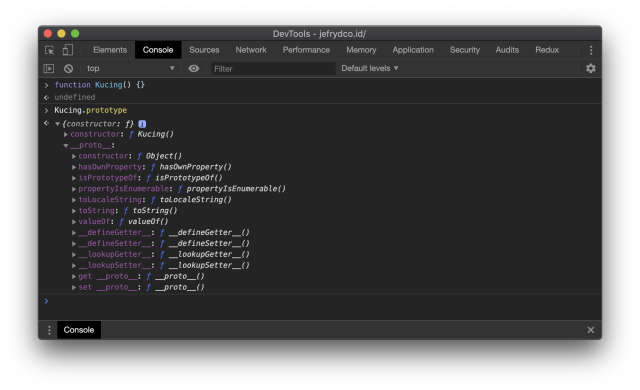Expand the toLocaleString property
The image size is (640, 390).
(74, 200)
